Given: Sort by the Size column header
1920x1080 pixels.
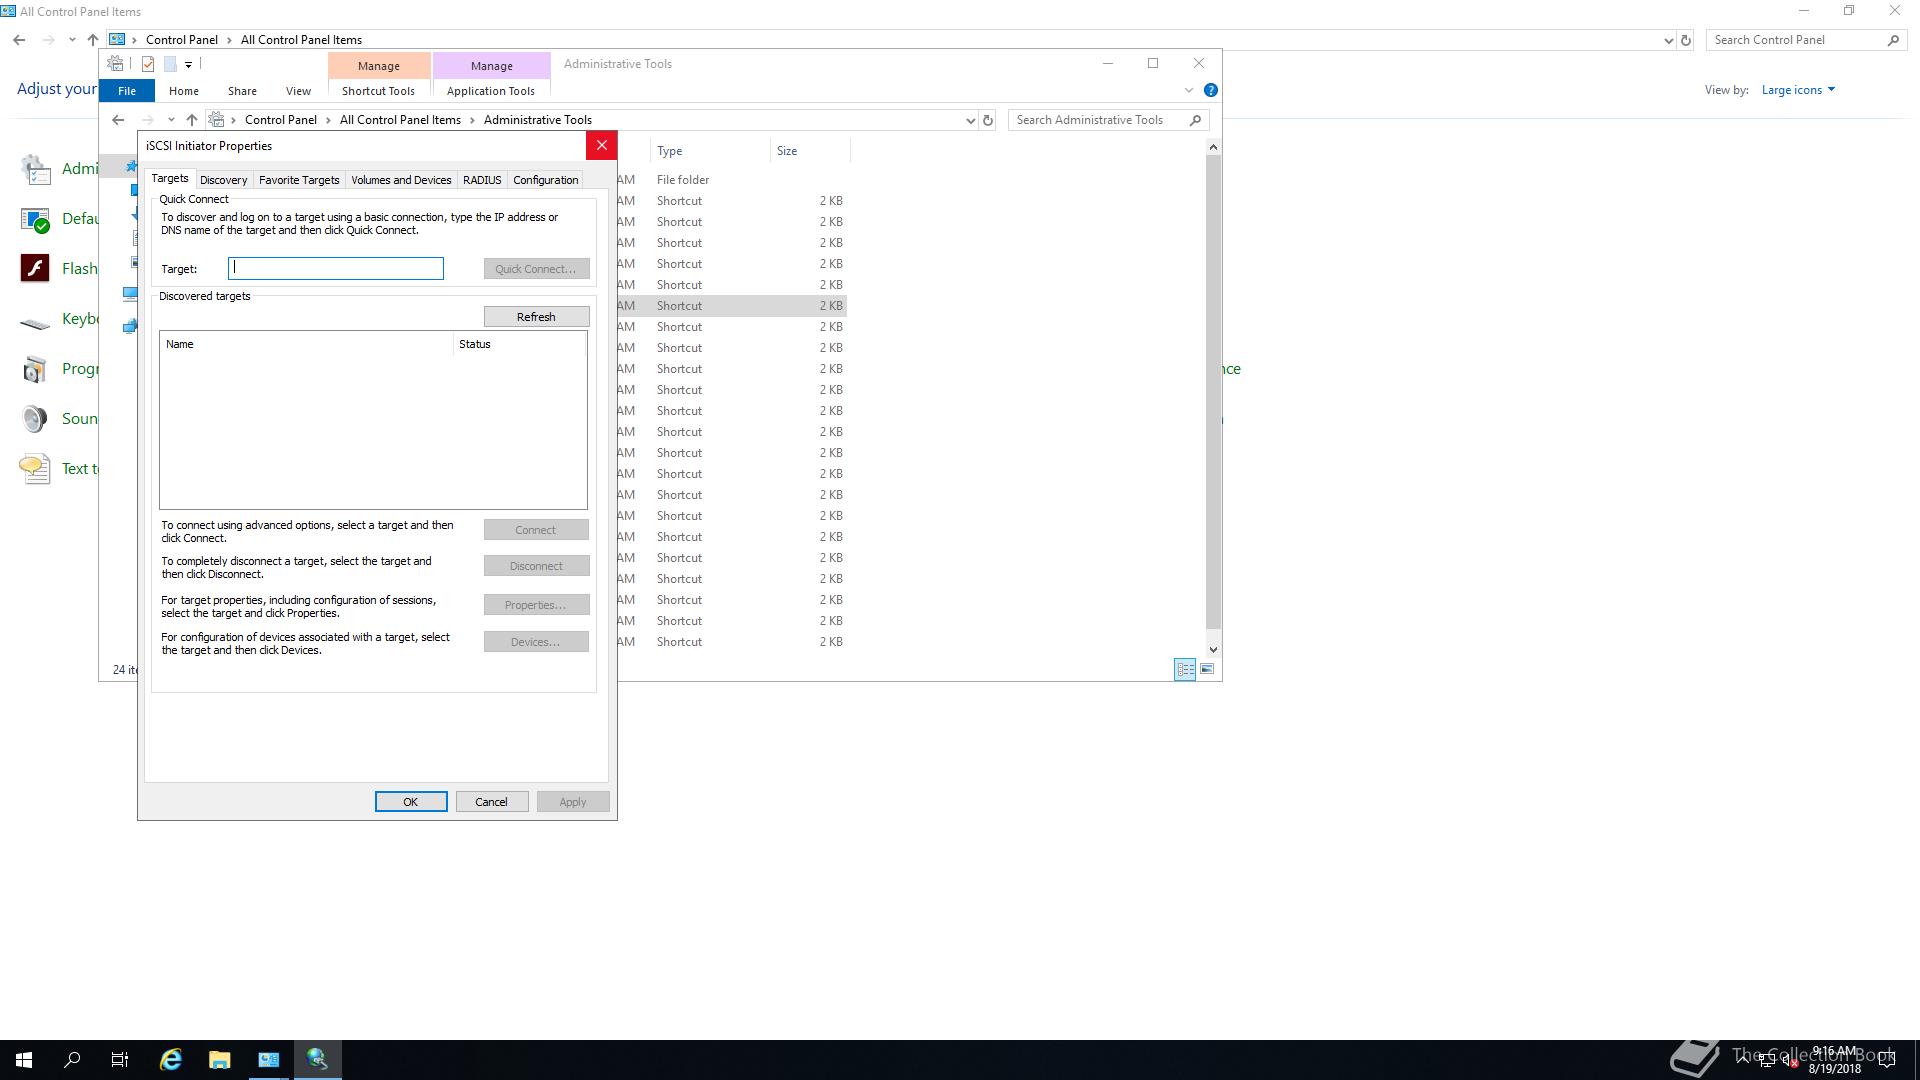Looking at the screenshot, I should pyautogui.click(x=810, y=151).
